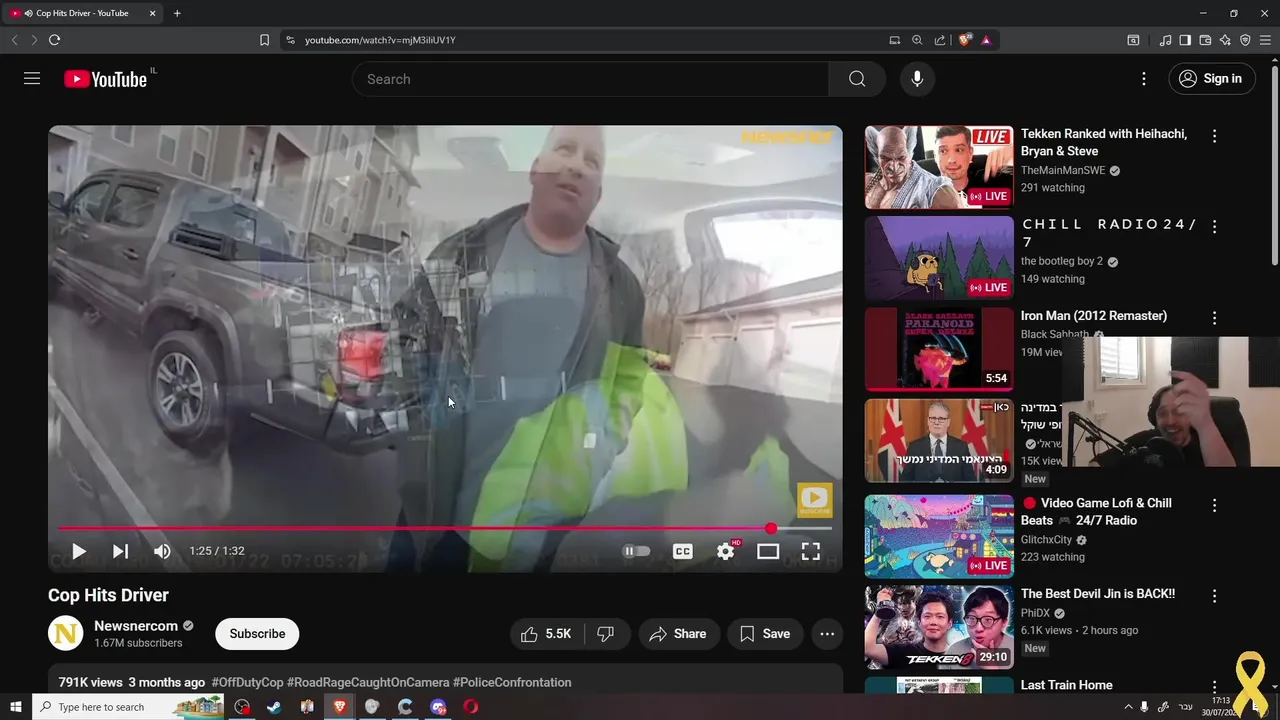Click the Sign in button

[x=1211, y=79]
